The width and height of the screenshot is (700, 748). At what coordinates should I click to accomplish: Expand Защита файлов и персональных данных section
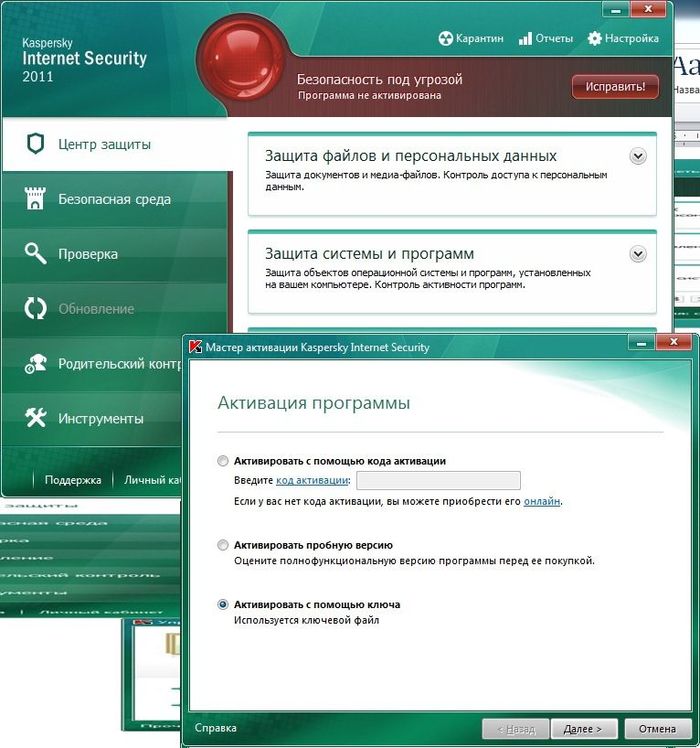coord(638,156)
